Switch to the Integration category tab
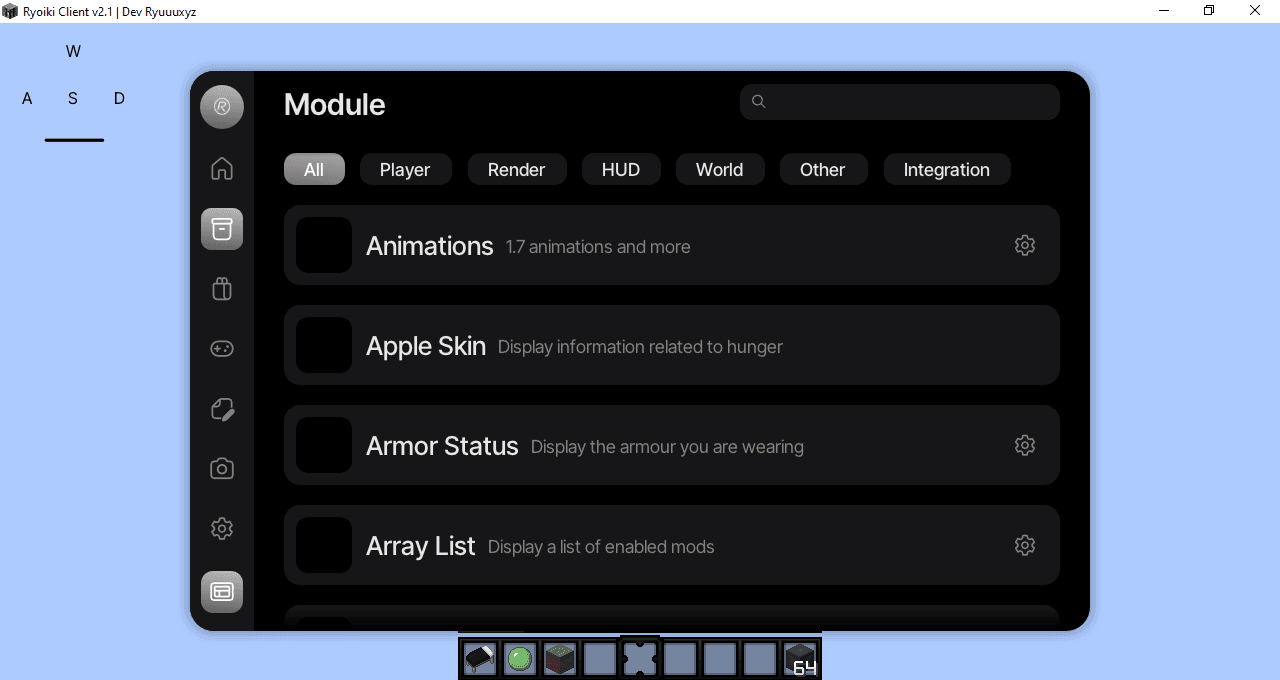Screen dimensions: 1280x680 [x=947, y=169]
